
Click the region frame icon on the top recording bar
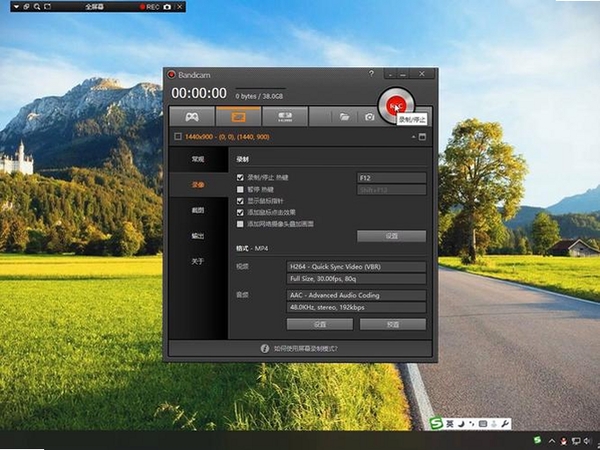[x=47, y=7]
